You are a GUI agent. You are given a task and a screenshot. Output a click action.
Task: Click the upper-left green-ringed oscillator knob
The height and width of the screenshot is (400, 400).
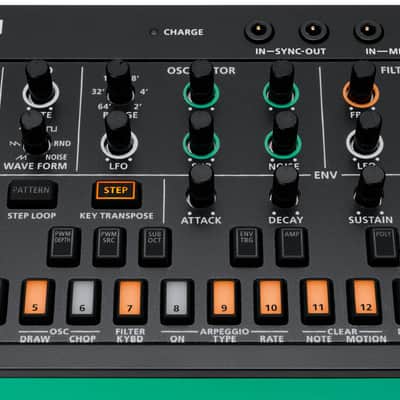[201, 84]
